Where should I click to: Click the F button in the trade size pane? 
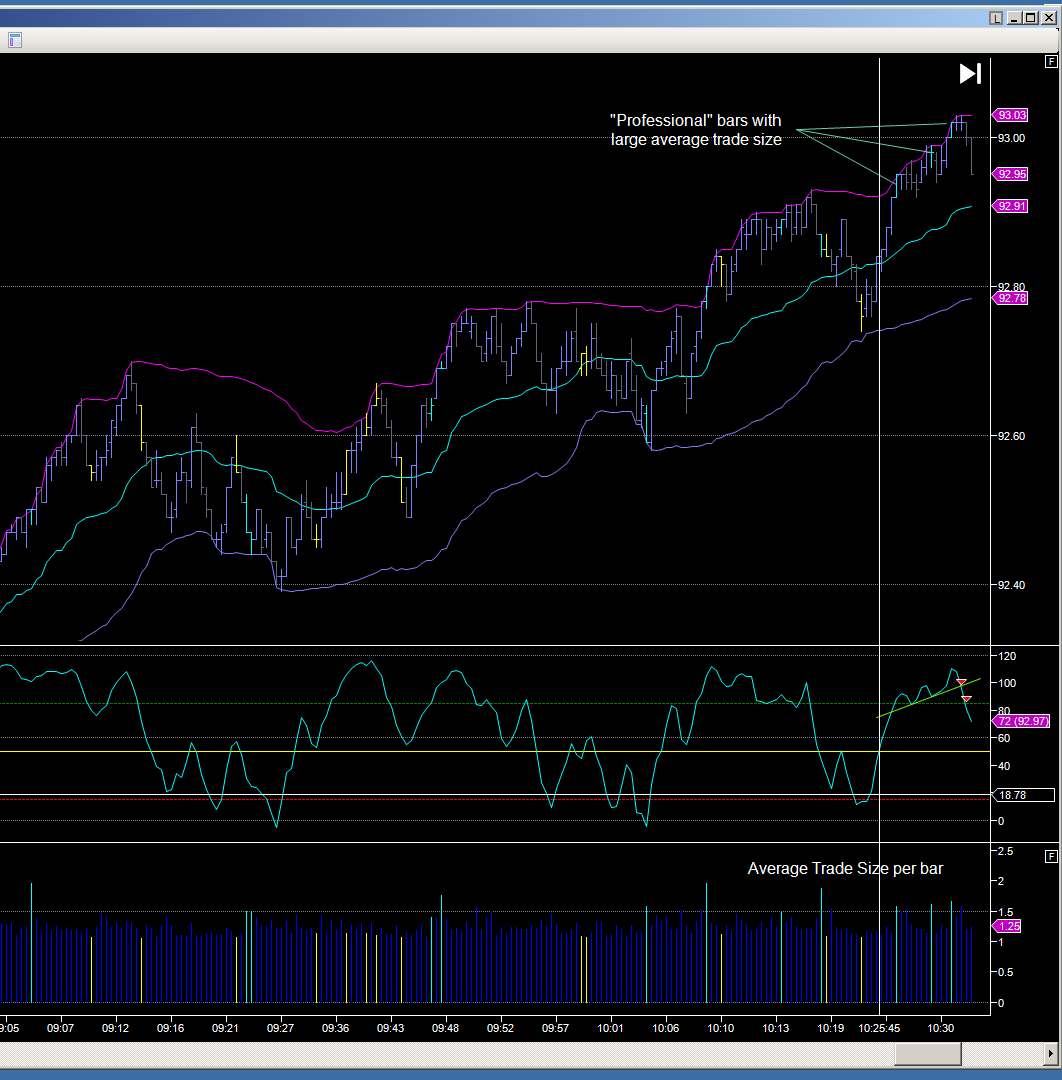pyautogui.click(x=1051, y=856)
